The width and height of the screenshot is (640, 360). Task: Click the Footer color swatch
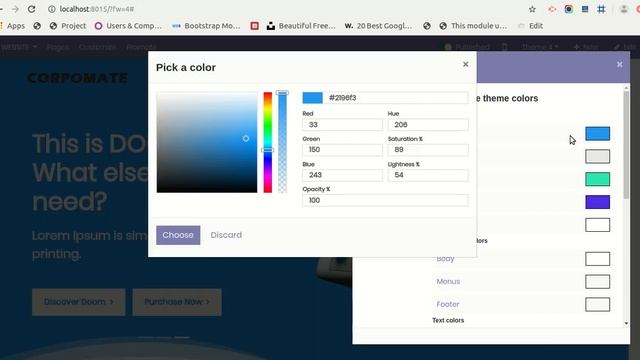598,304
